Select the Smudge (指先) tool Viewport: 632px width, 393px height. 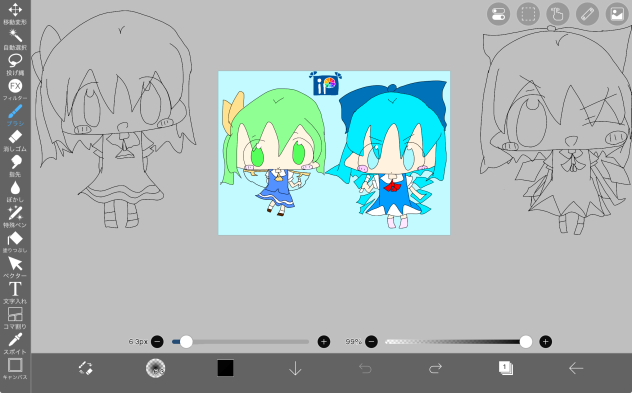tap(15, 166)
